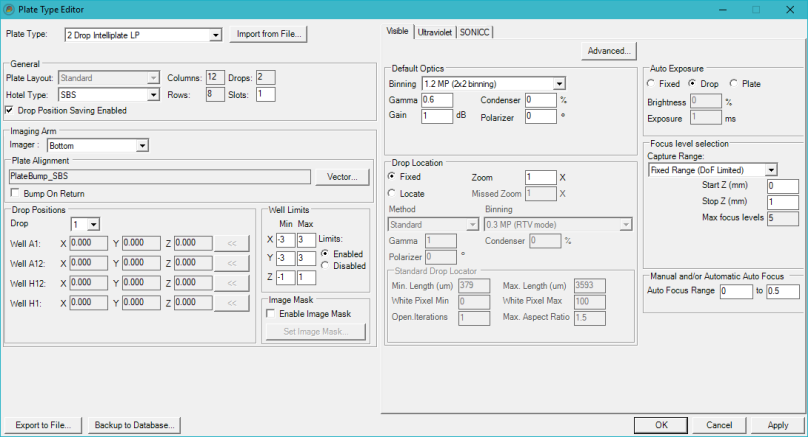The image size is (808, 437).
Task: Click the Cancel button
Action: click(719, 425)
